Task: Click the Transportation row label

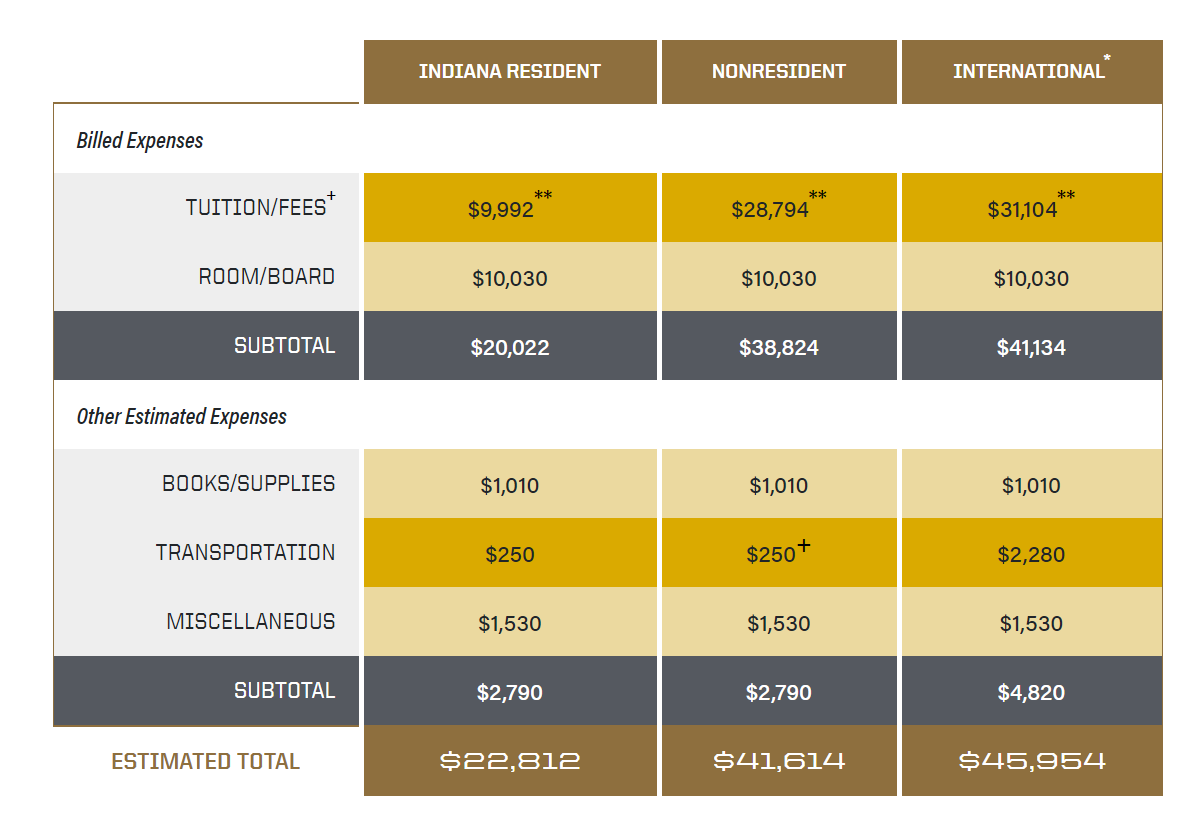Action: click(x=245, y=553)
